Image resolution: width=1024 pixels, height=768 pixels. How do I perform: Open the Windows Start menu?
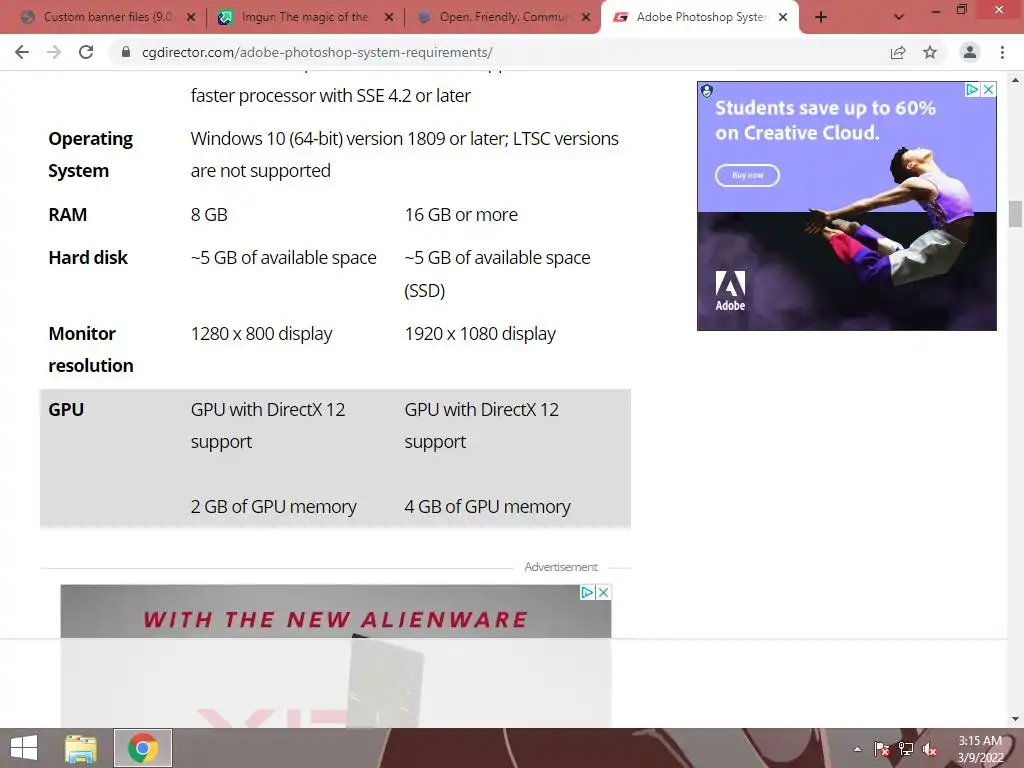pyautogui.click(x=24, y=748)
